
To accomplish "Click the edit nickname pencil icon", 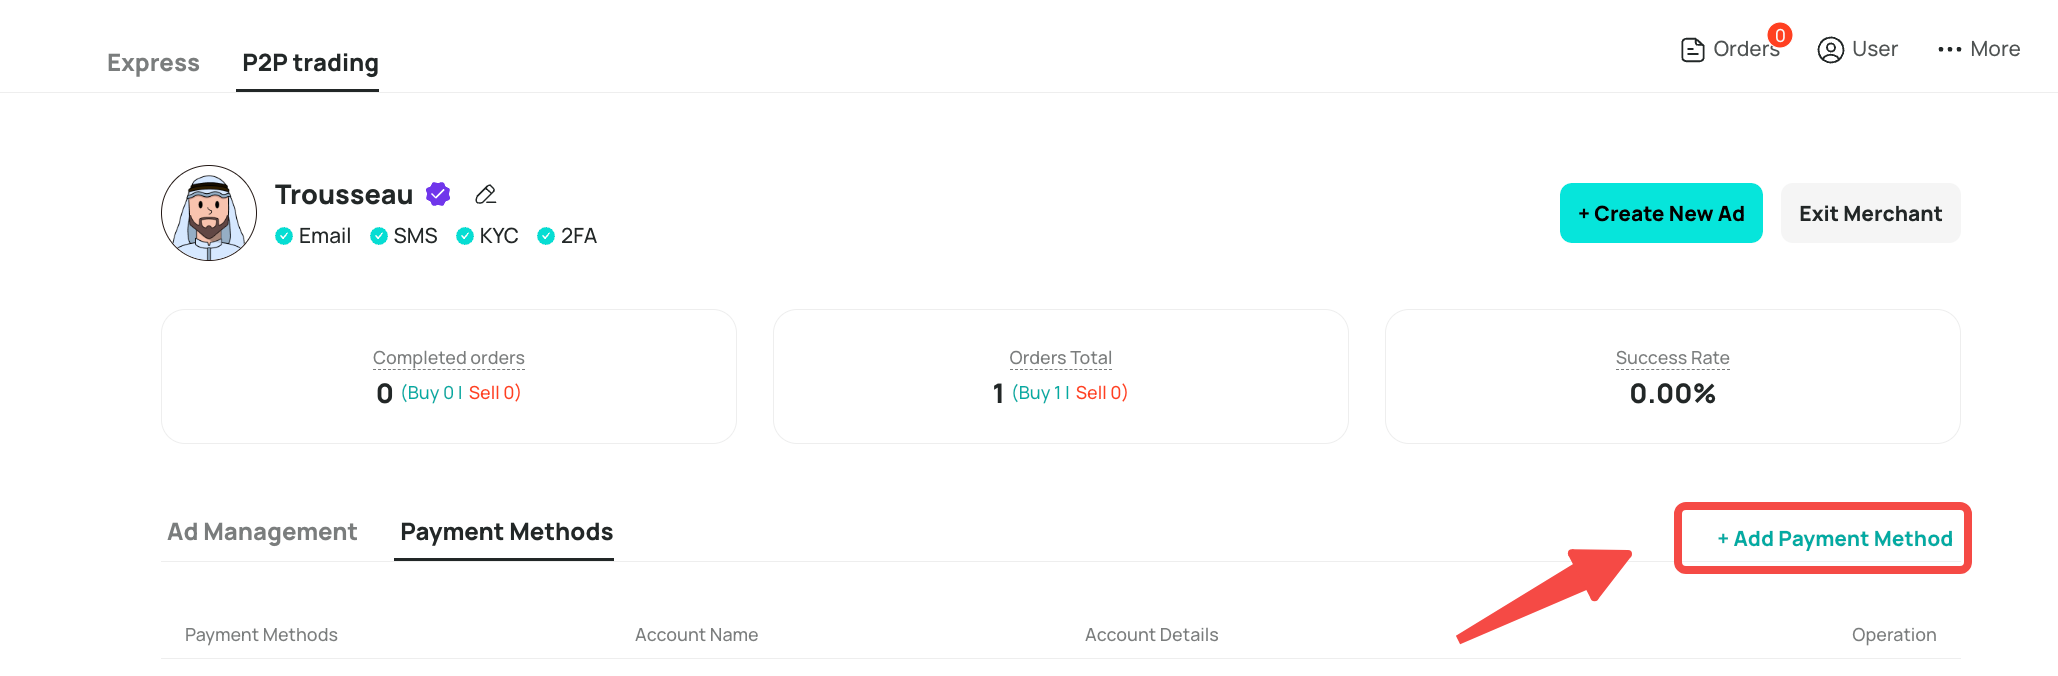I will click(486, 194).
